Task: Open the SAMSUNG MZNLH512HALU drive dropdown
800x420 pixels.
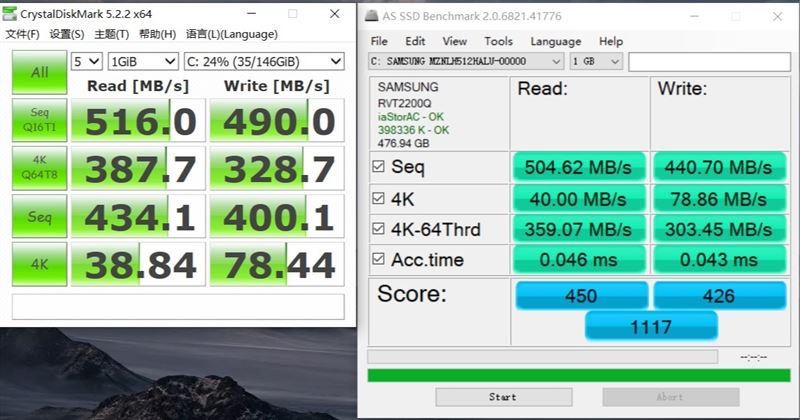Action: [466, 61]
